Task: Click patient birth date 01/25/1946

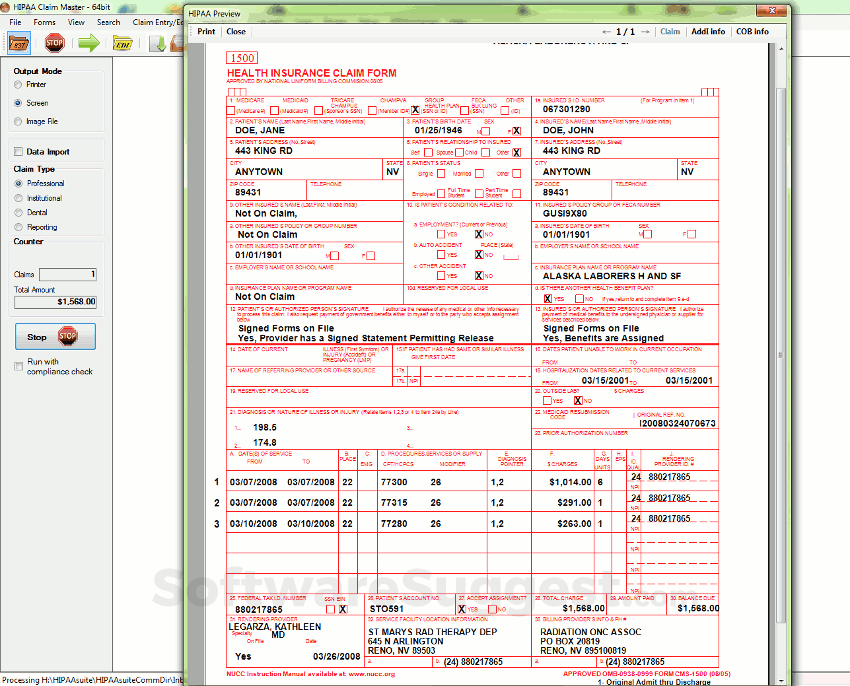Action: (x=439, y=130)
